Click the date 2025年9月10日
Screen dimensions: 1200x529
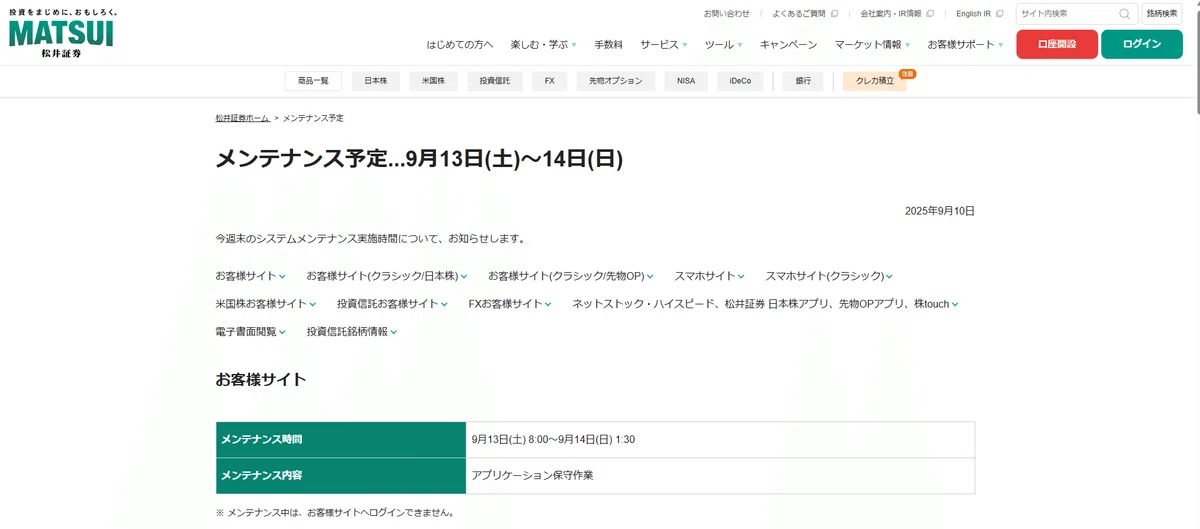coord(939,211)
